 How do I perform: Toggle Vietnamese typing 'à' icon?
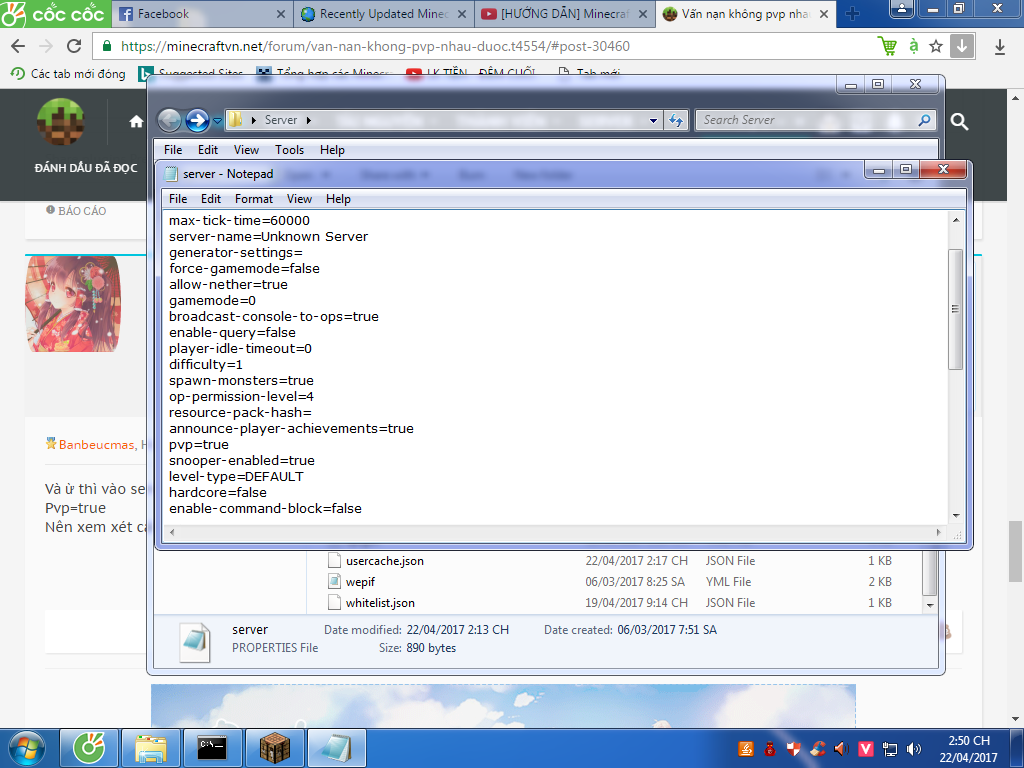914,46
